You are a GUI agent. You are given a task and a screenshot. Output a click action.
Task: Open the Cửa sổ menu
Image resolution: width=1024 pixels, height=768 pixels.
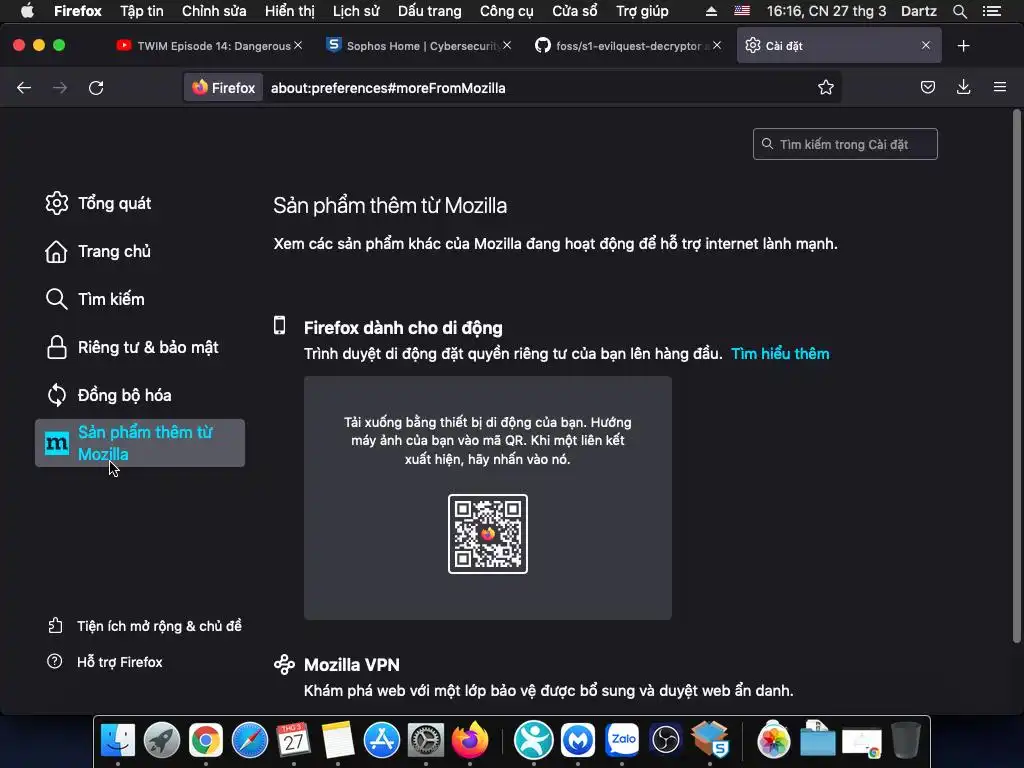click(575, 11)
